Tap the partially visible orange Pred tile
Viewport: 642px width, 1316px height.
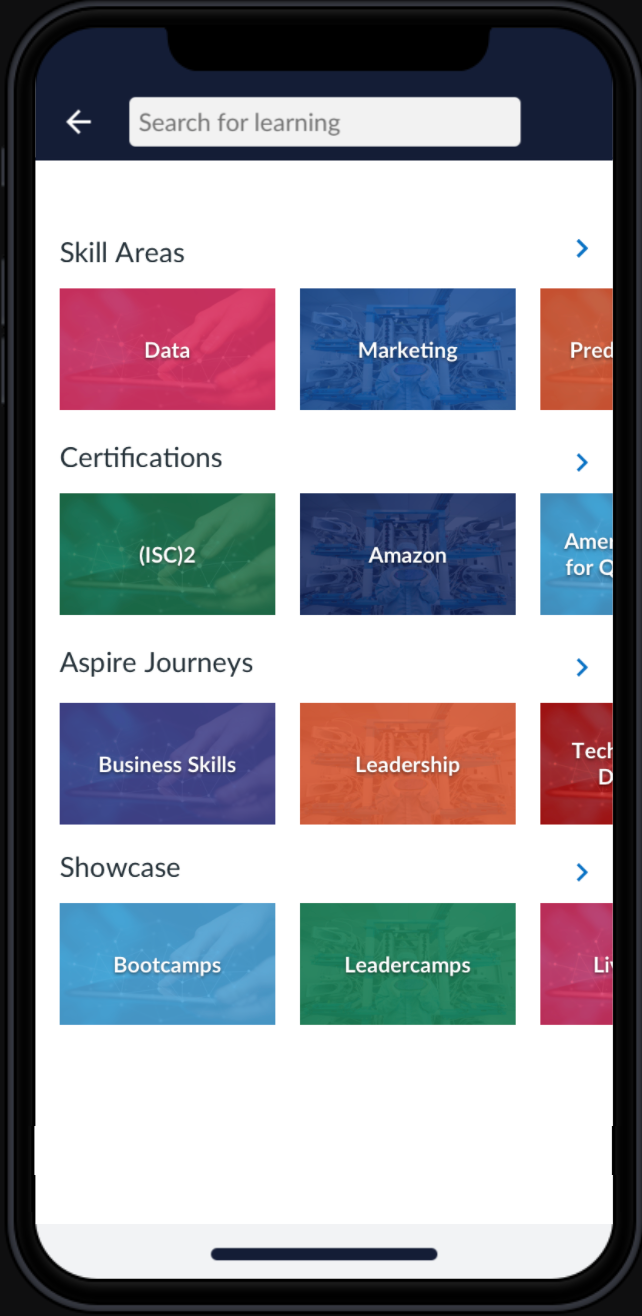(x=576, y=349)
